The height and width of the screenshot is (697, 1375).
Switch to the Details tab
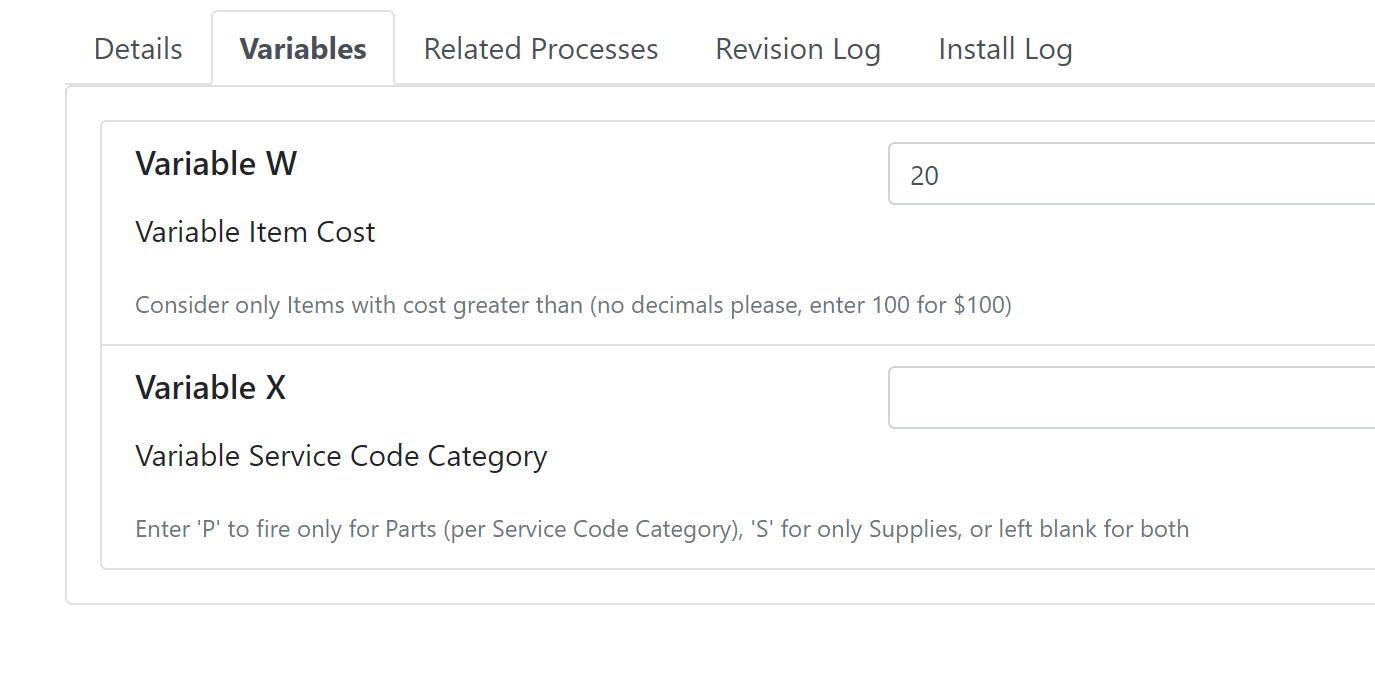[138, 49]
